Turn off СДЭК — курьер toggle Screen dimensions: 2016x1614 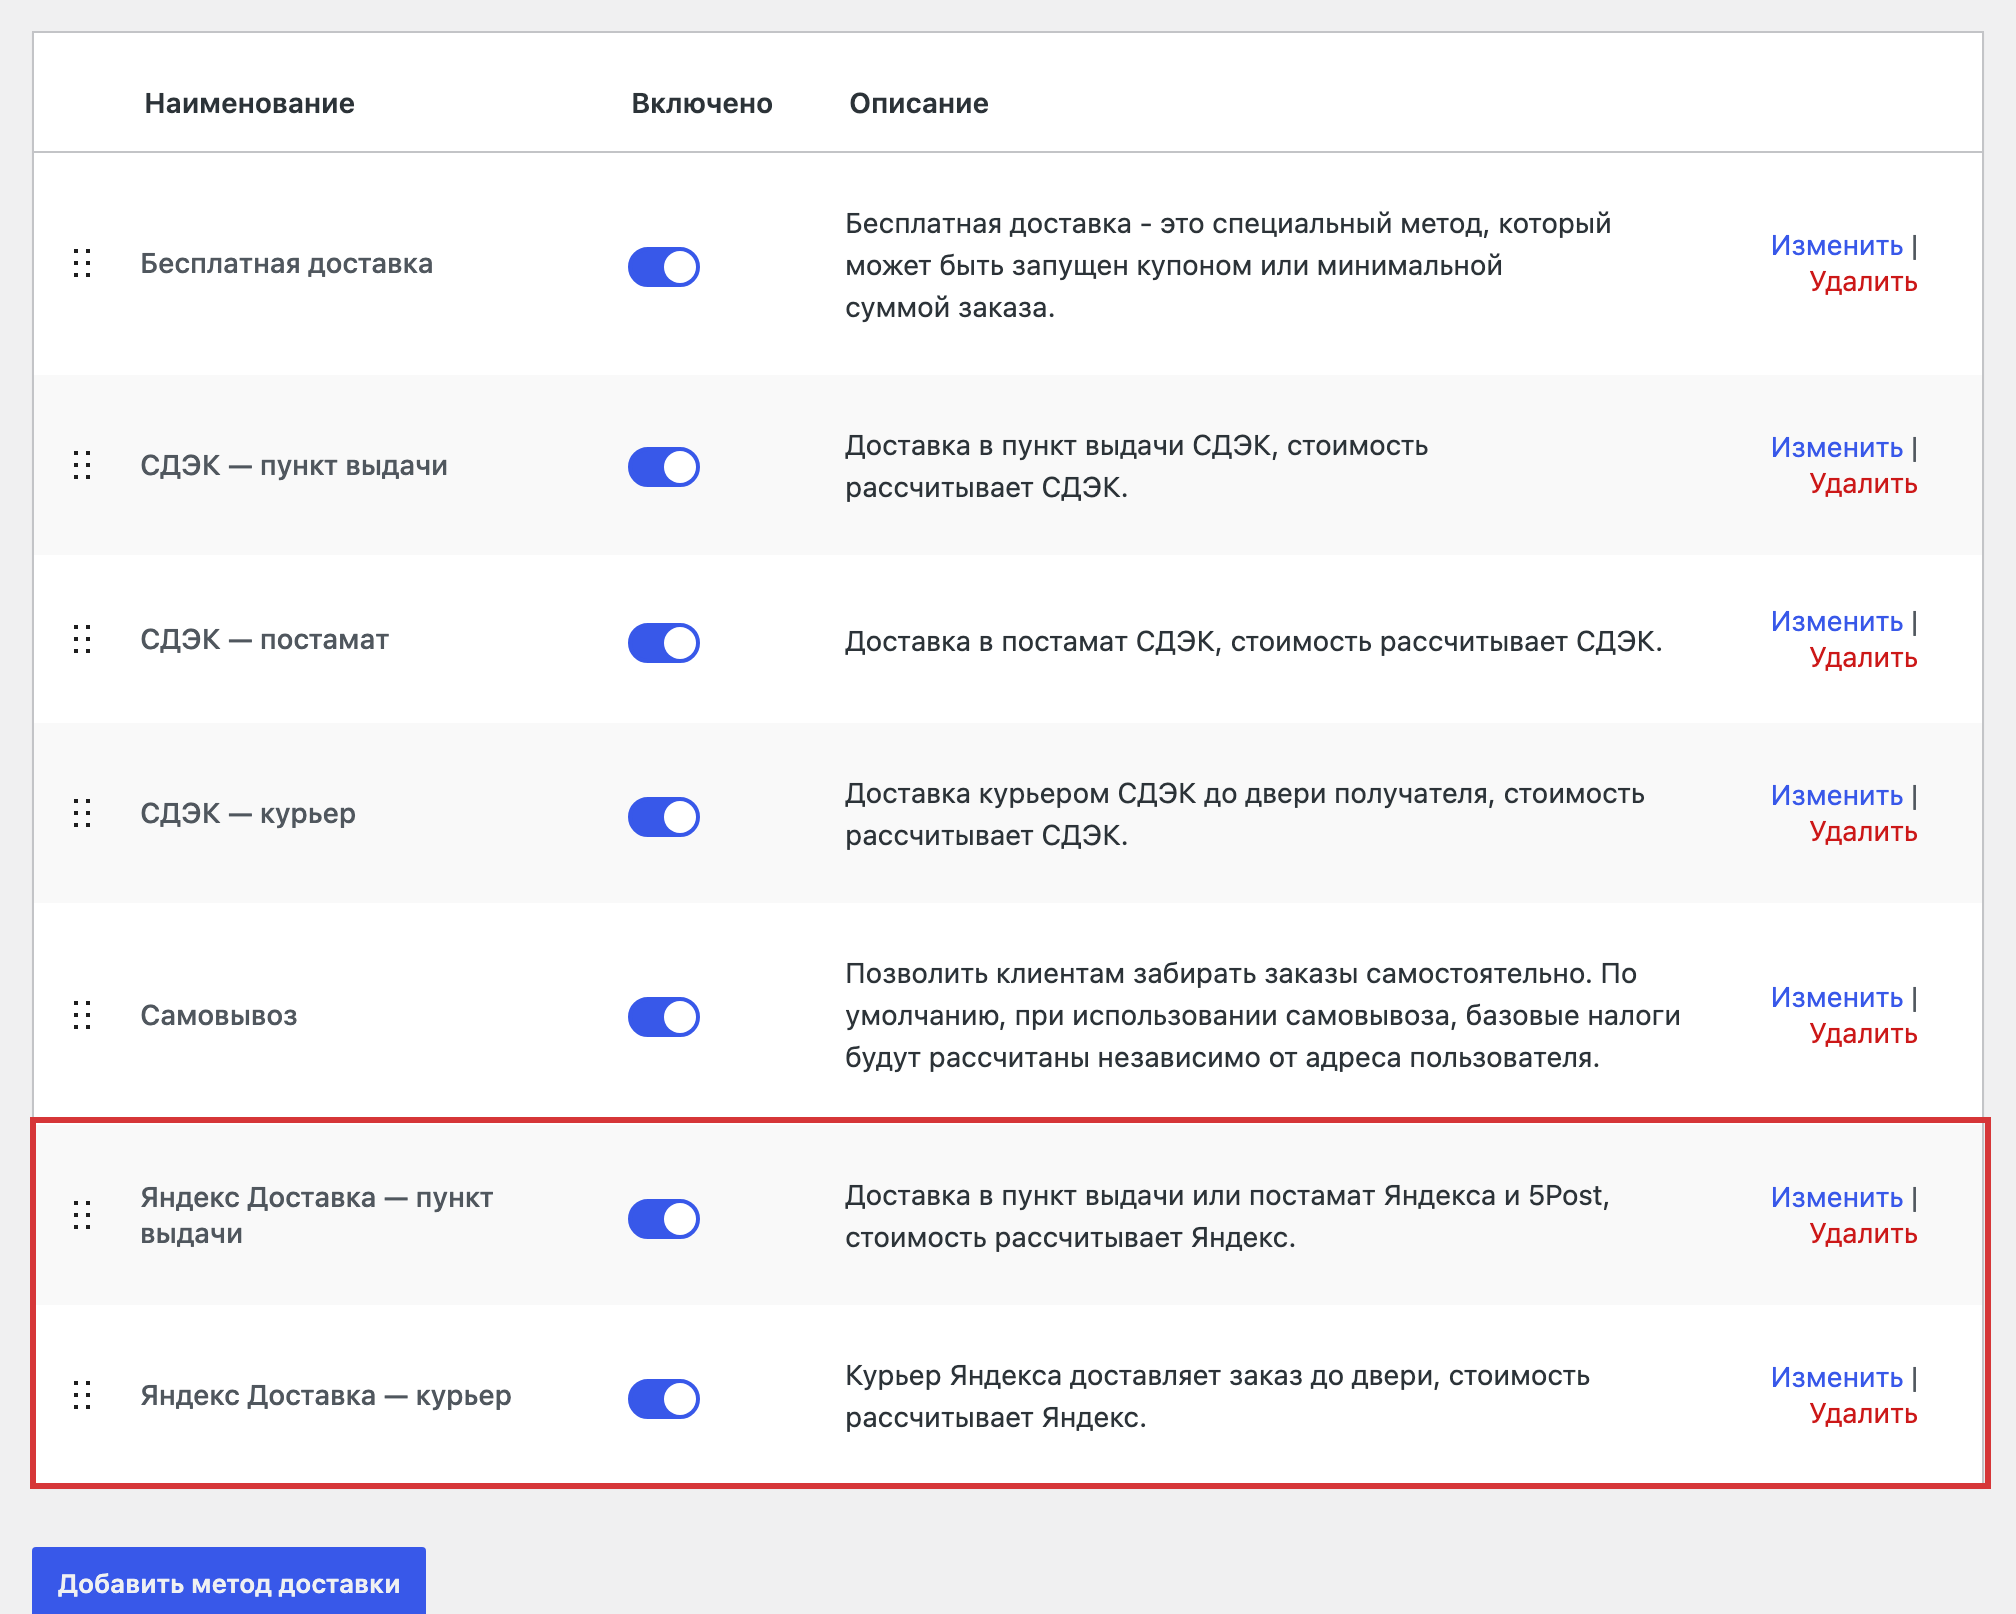664,817
